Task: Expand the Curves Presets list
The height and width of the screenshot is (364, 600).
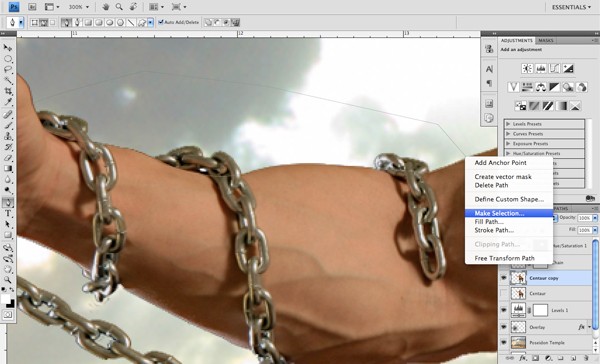Action: point(508,134)
